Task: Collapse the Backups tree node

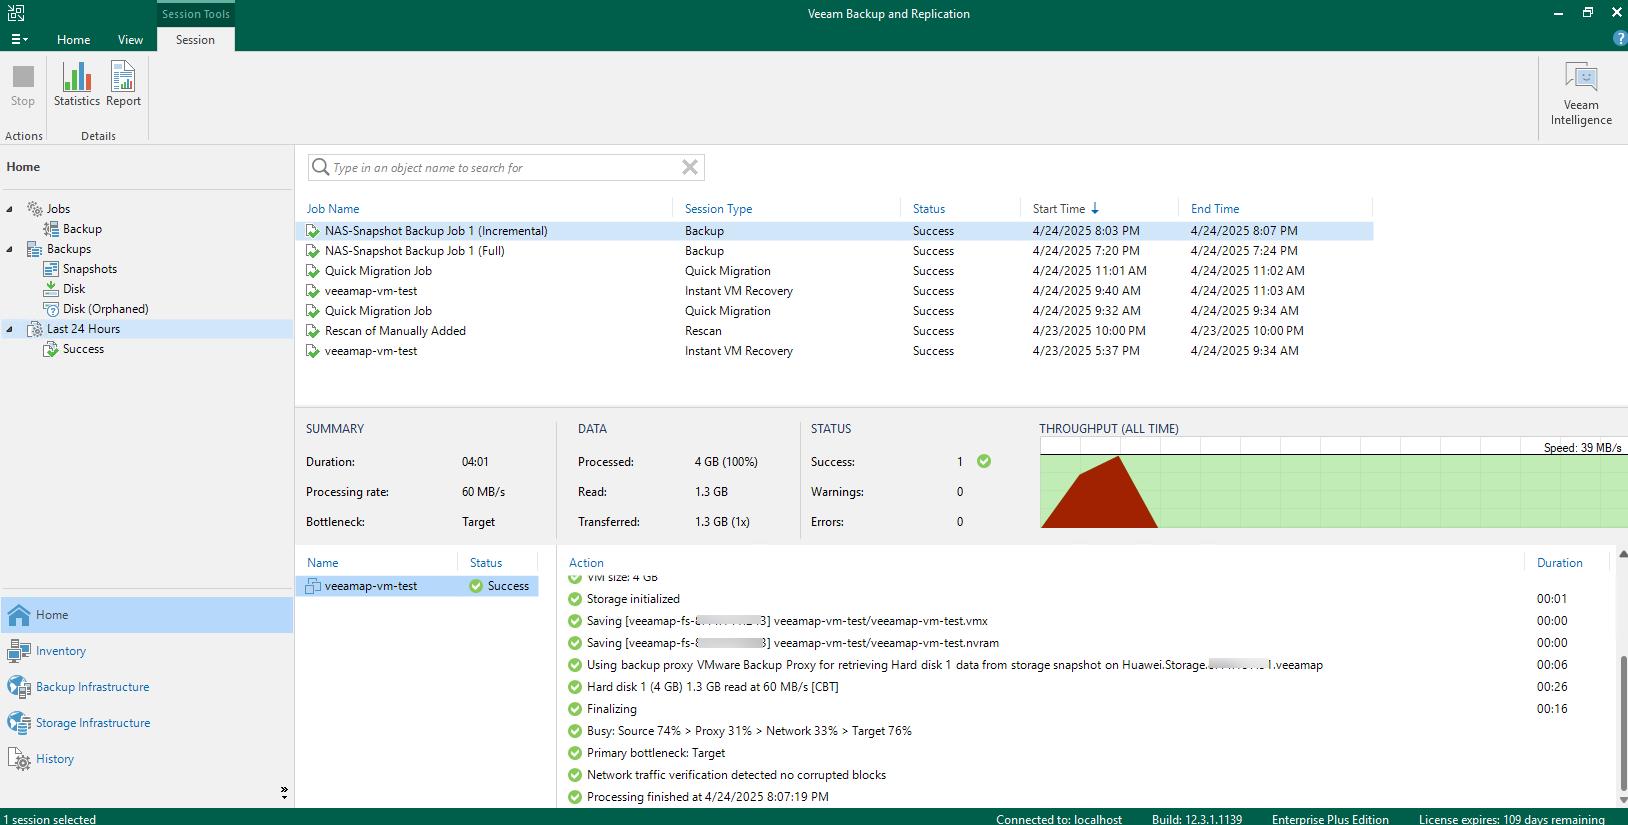Action: 10,249
